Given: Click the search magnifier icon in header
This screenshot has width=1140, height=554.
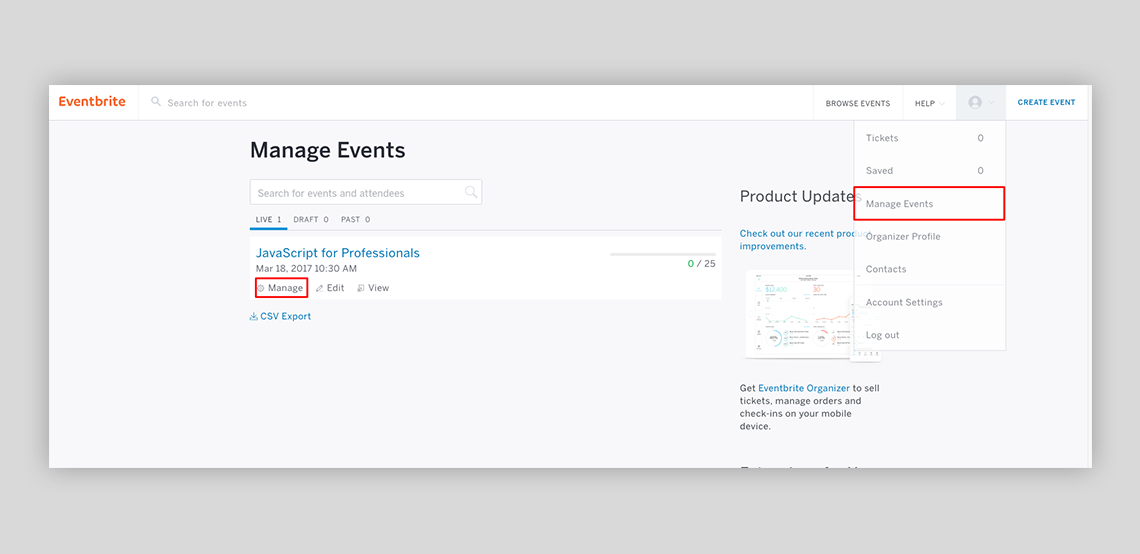Looking at the screenshot, I should (156, 102).
